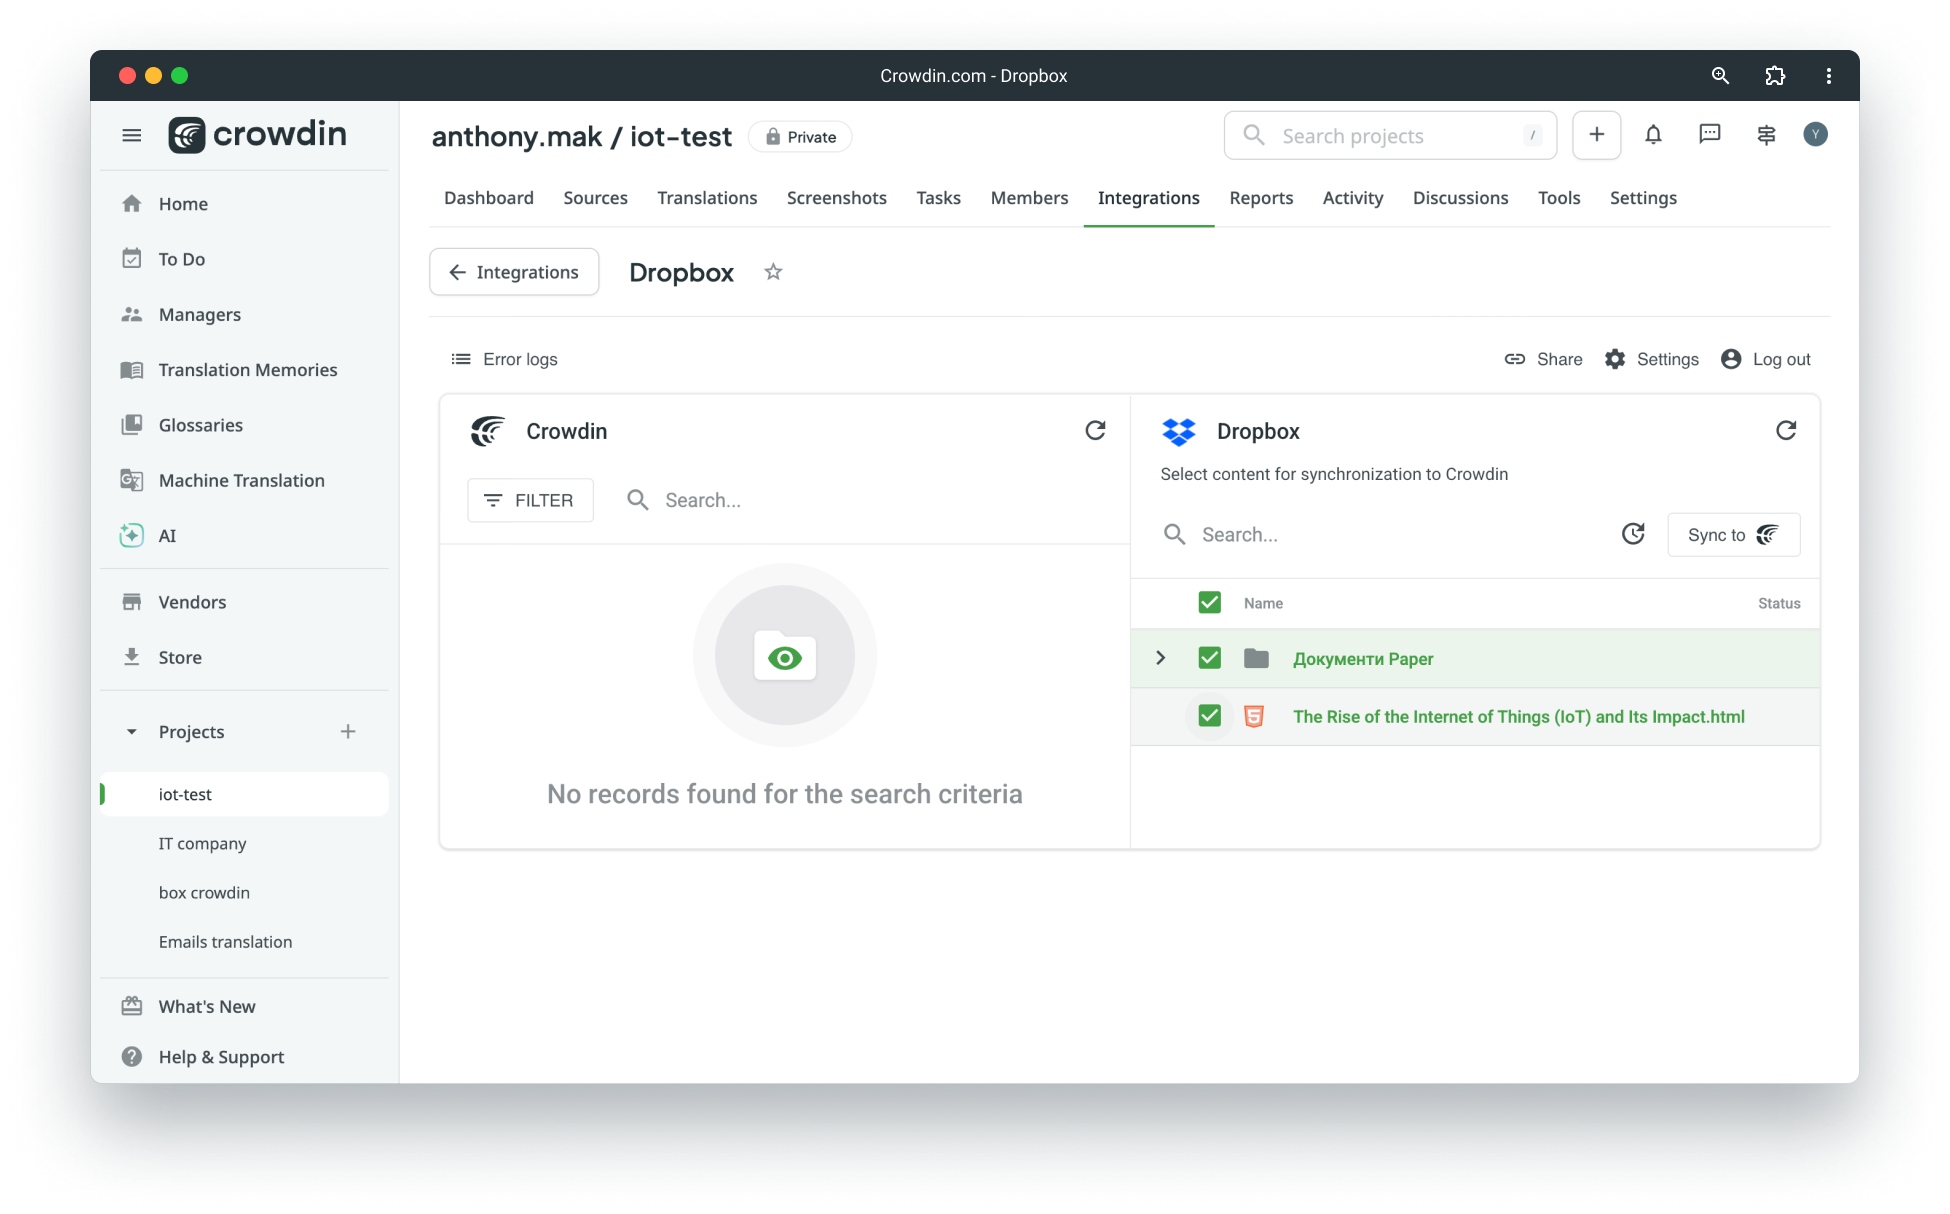This screenshot has height=1214, width=1950.
Task: Open Help & Support
Action: tap(244, 1057)
